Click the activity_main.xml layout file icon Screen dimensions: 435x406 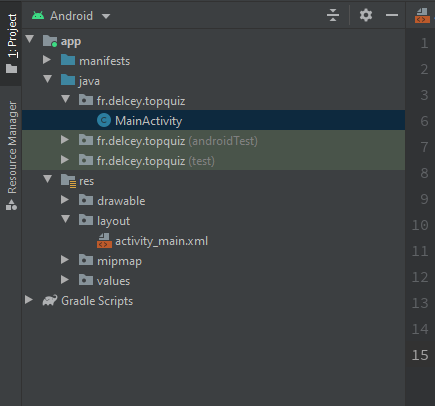(x=104, y=240)
